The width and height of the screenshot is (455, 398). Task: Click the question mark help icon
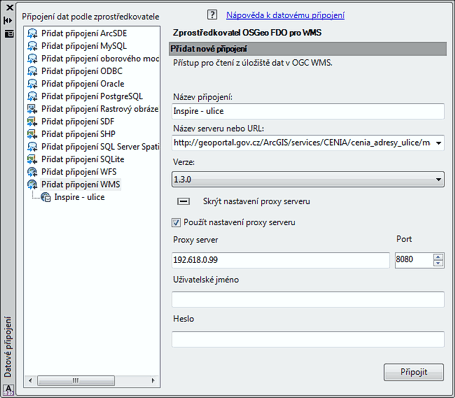[212, 15]
